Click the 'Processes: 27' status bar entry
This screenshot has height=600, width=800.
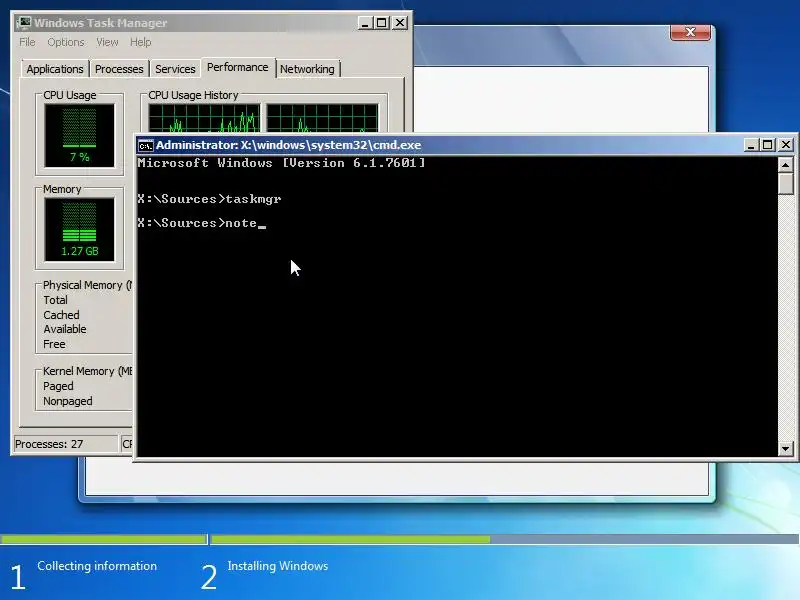coord(65,444)
